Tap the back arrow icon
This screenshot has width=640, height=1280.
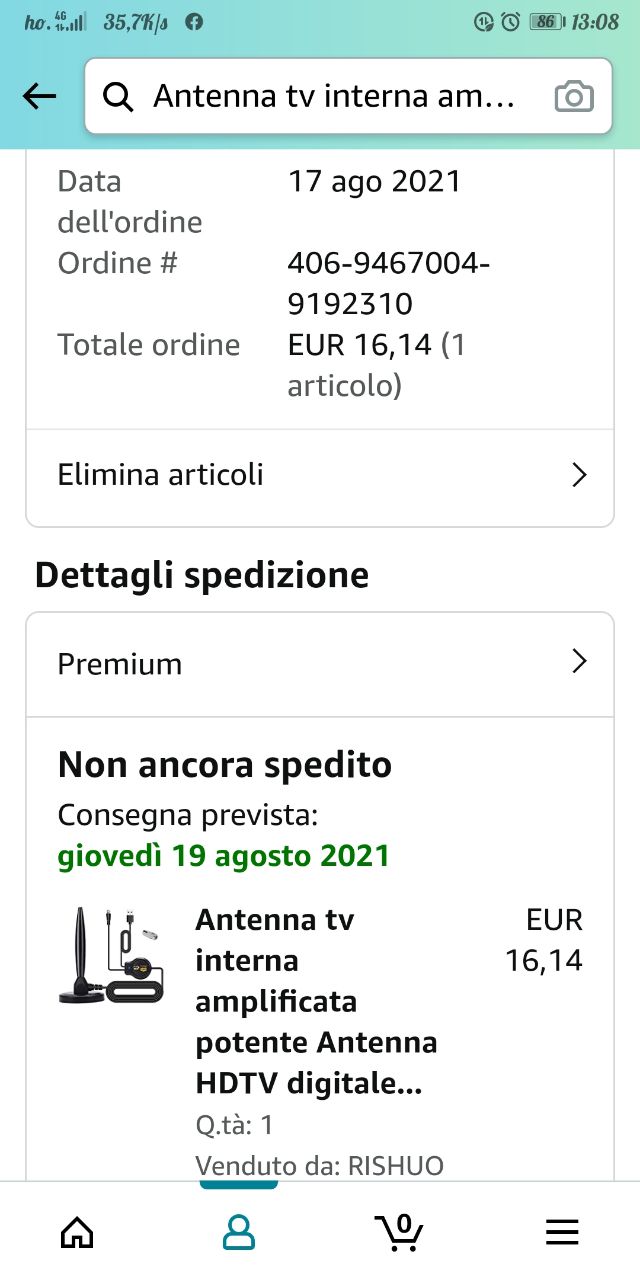[40, 96]
